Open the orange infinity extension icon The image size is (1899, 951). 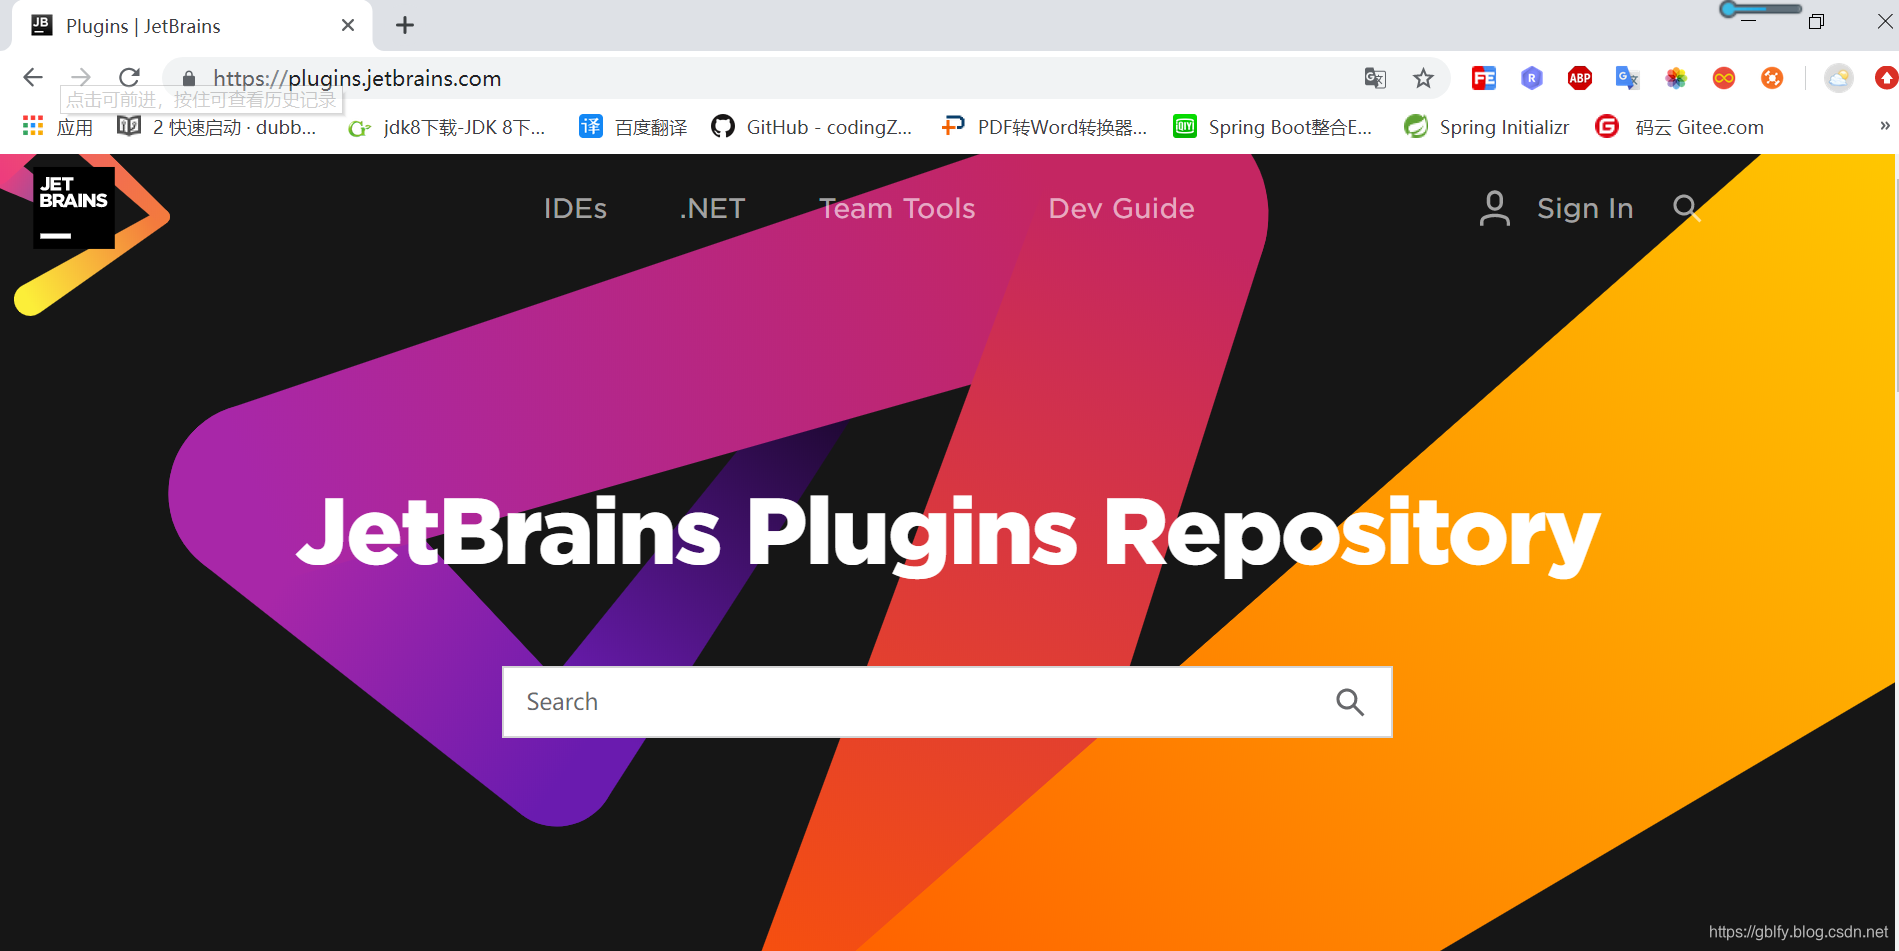point(1724,78)
